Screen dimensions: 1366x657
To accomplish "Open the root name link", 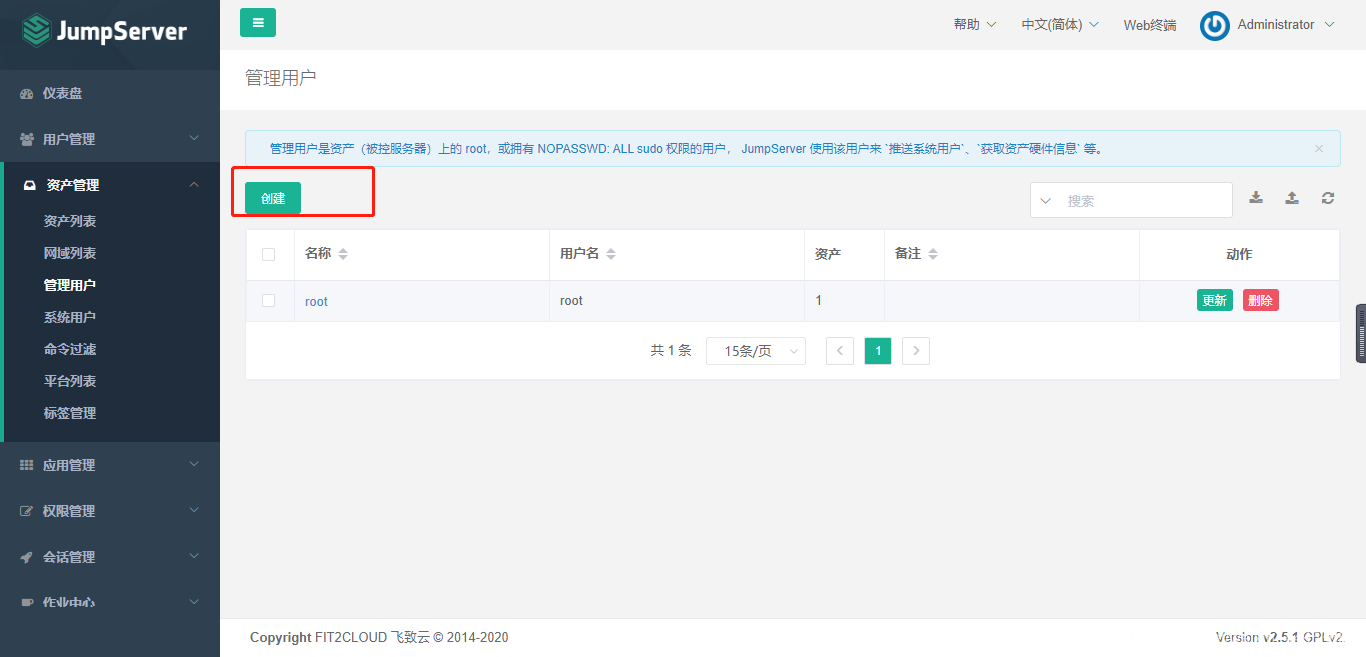I will click(316, 301).
